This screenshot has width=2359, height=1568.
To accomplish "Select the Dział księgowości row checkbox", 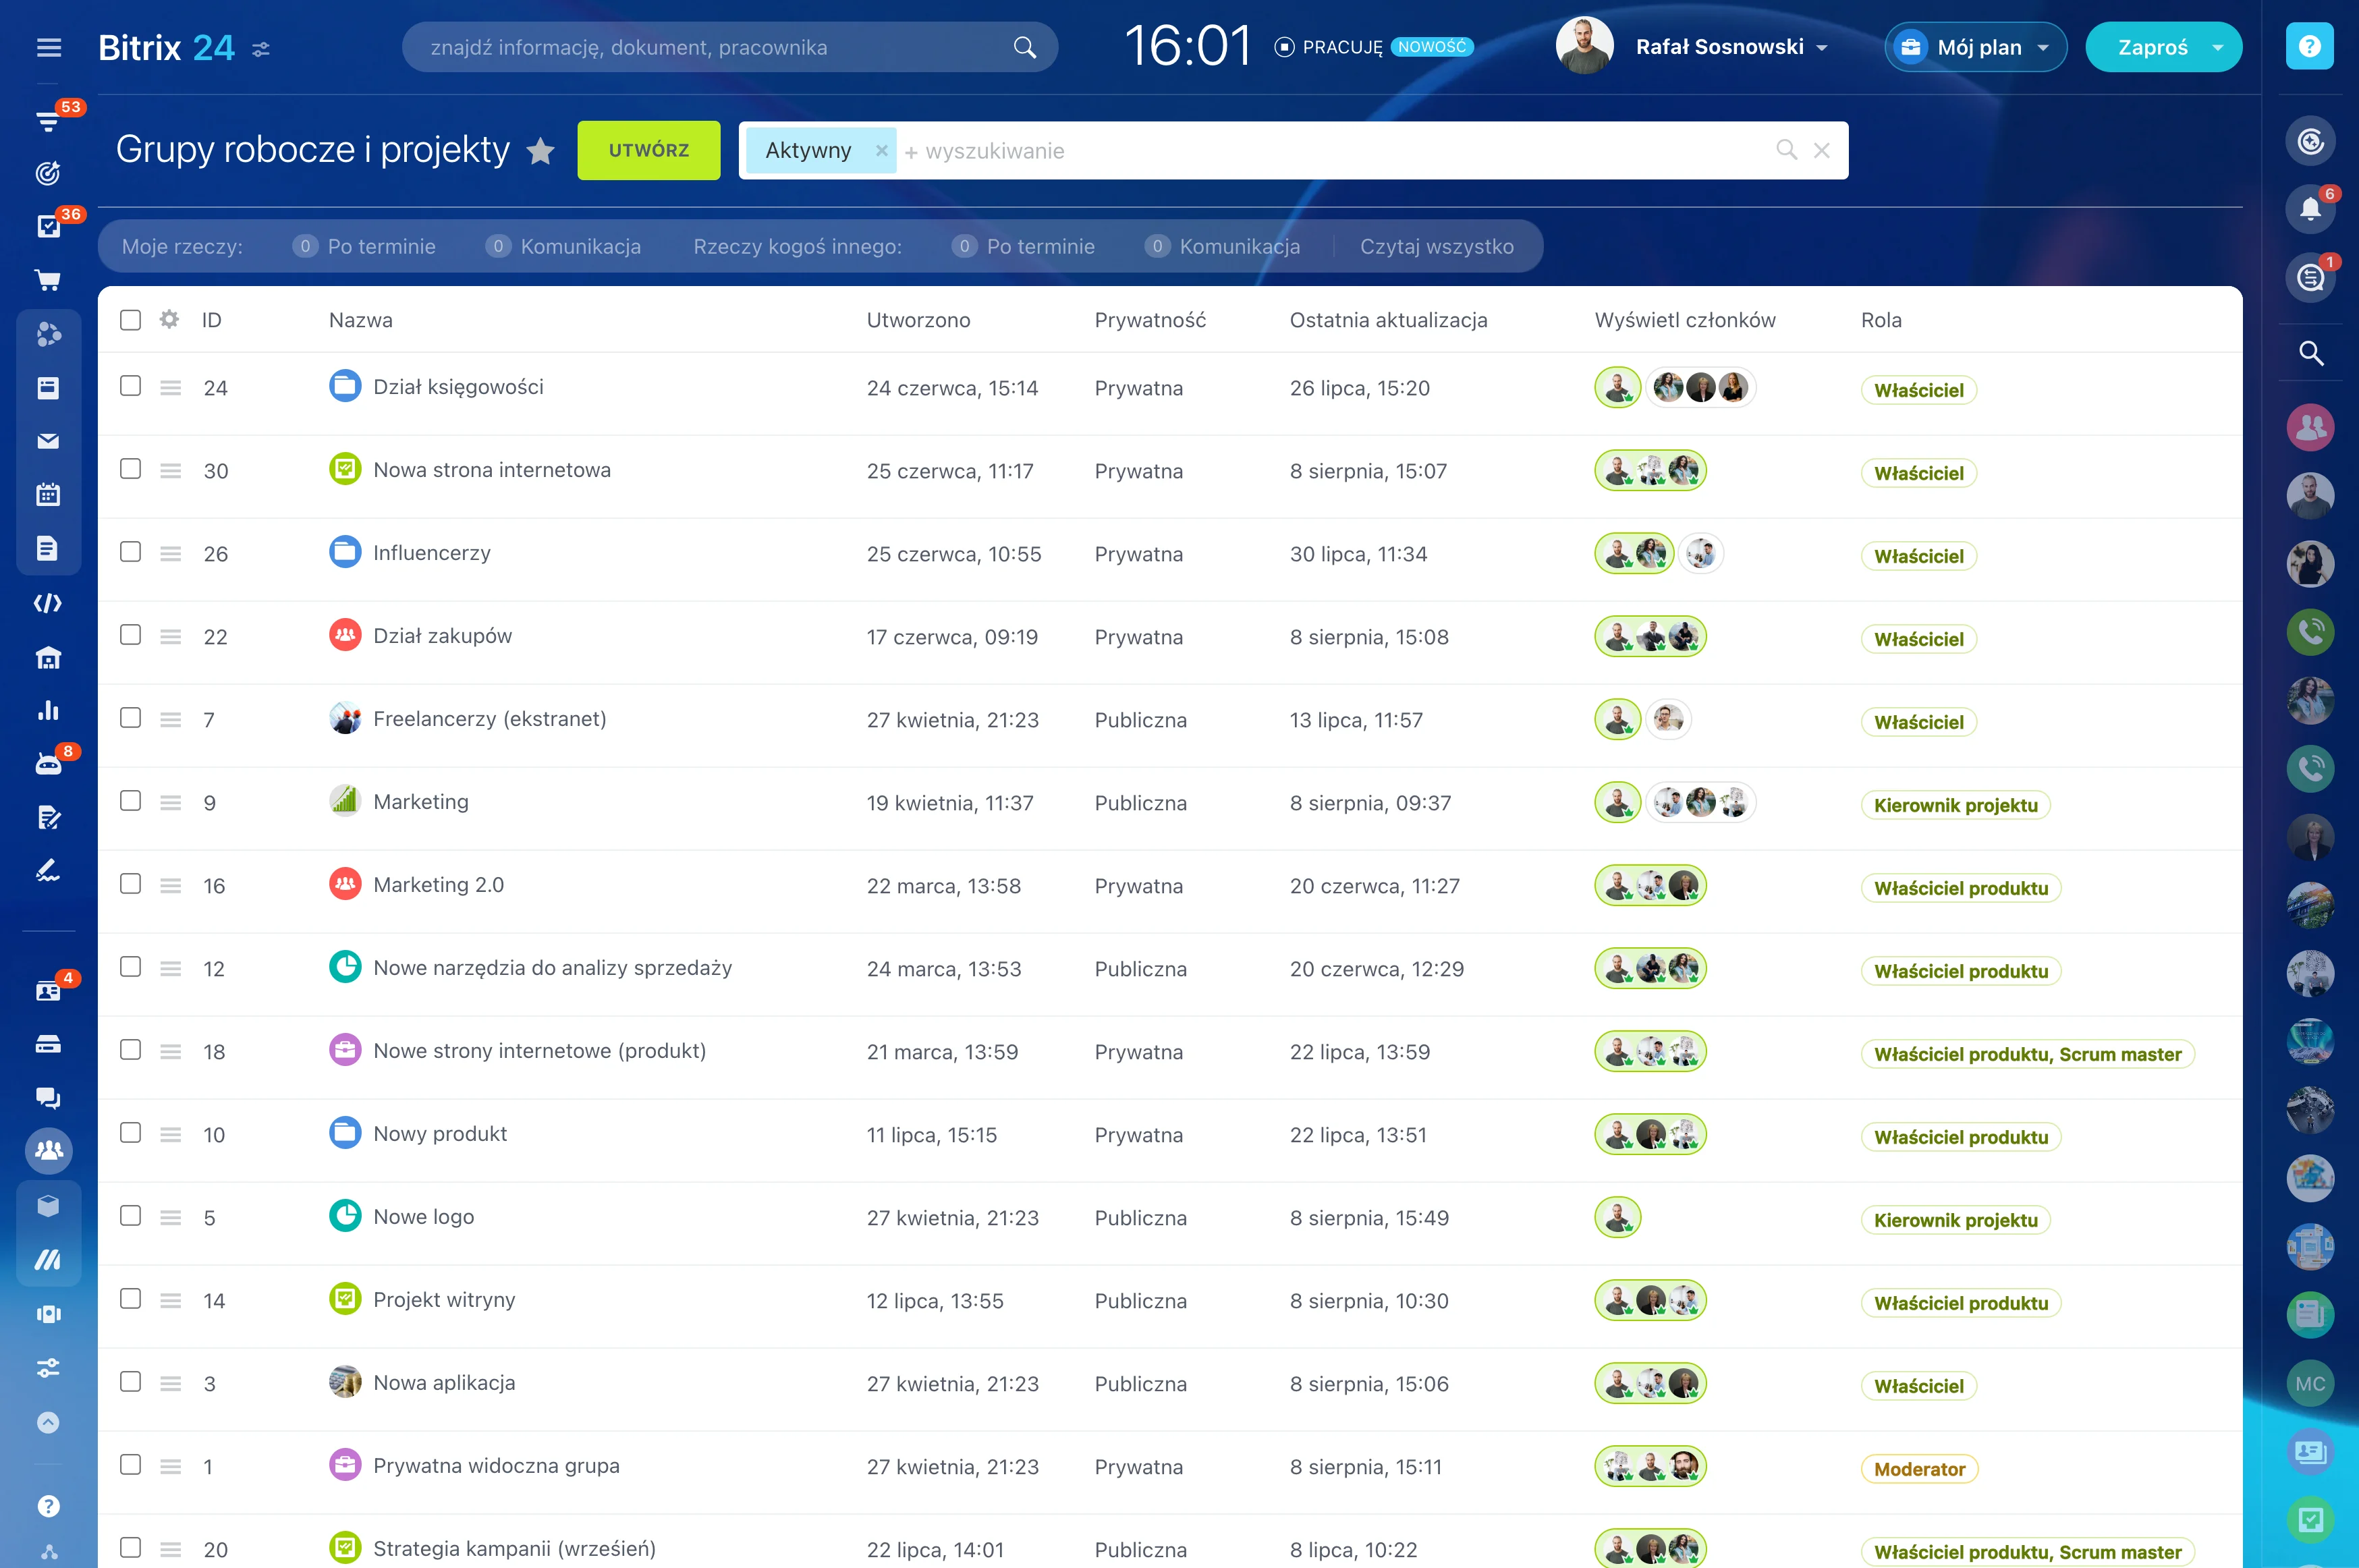I will point(130,386).
